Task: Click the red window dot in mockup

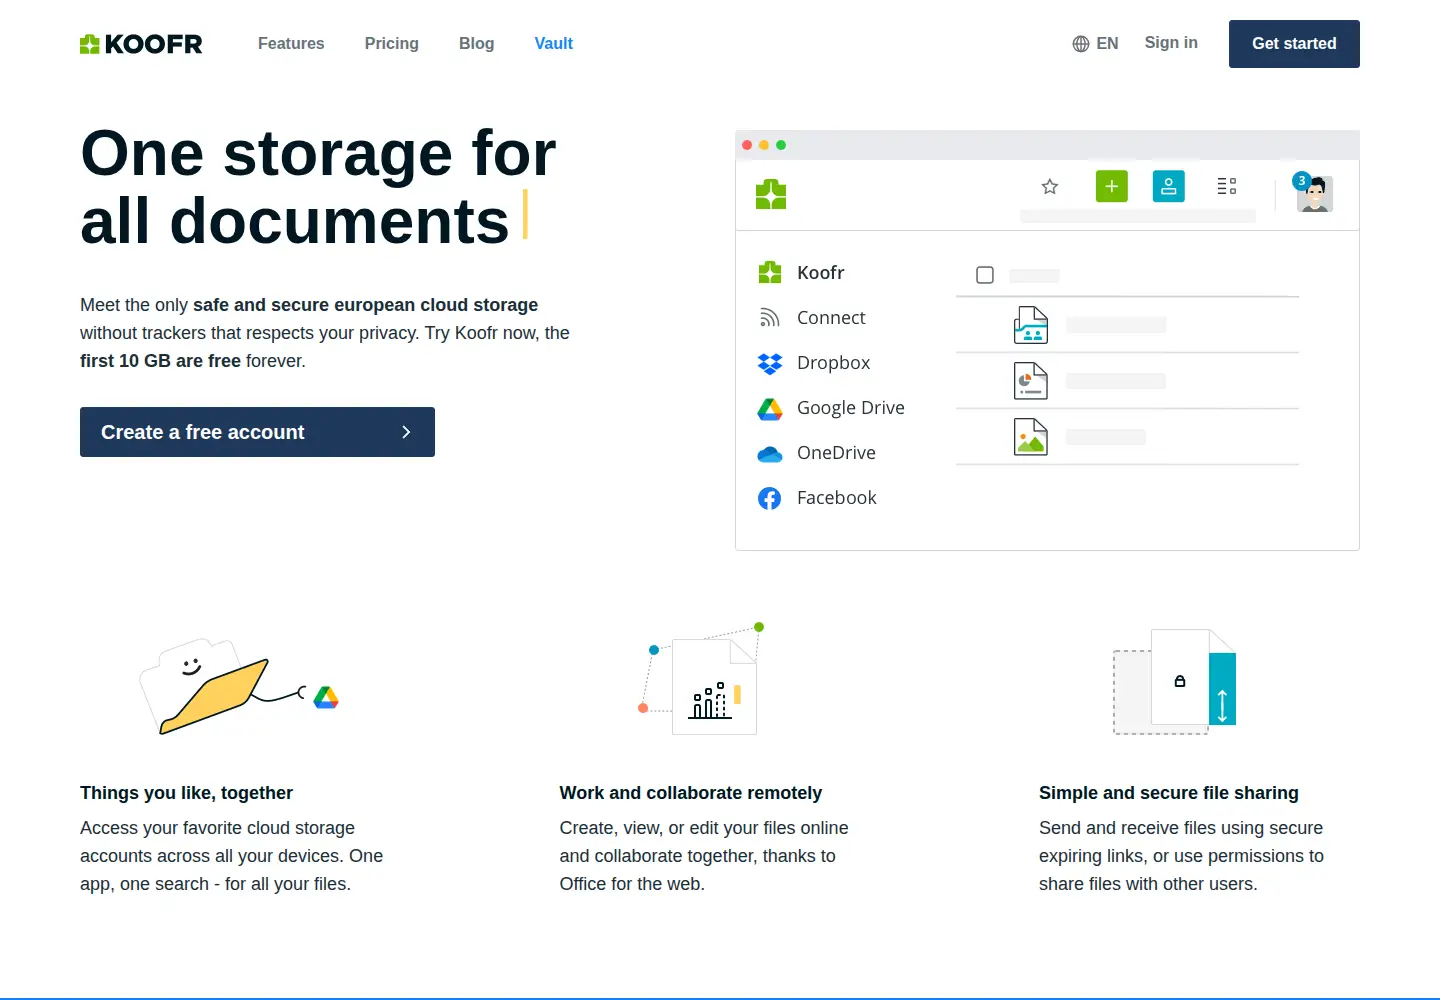Action: coord(747,145)
